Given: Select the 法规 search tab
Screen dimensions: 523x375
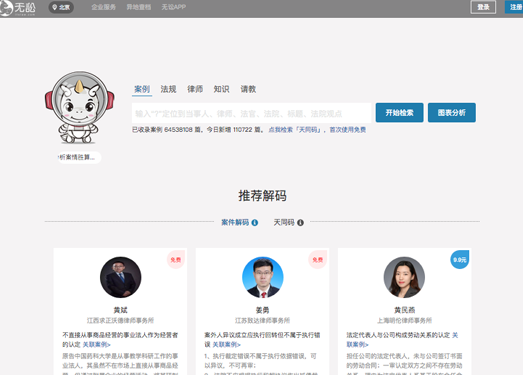Looking at the screenshot, I should [168, 89].
